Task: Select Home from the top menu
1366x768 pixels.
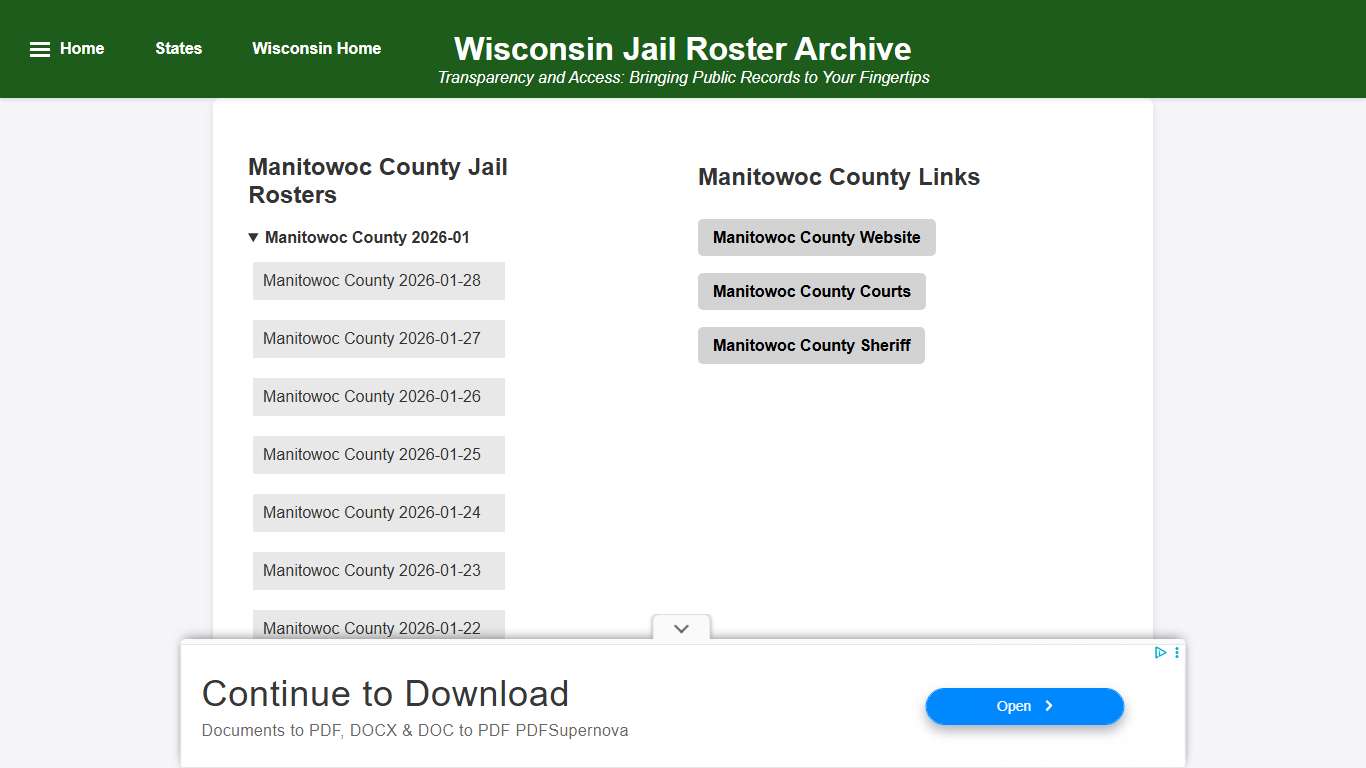Action: 82,48
